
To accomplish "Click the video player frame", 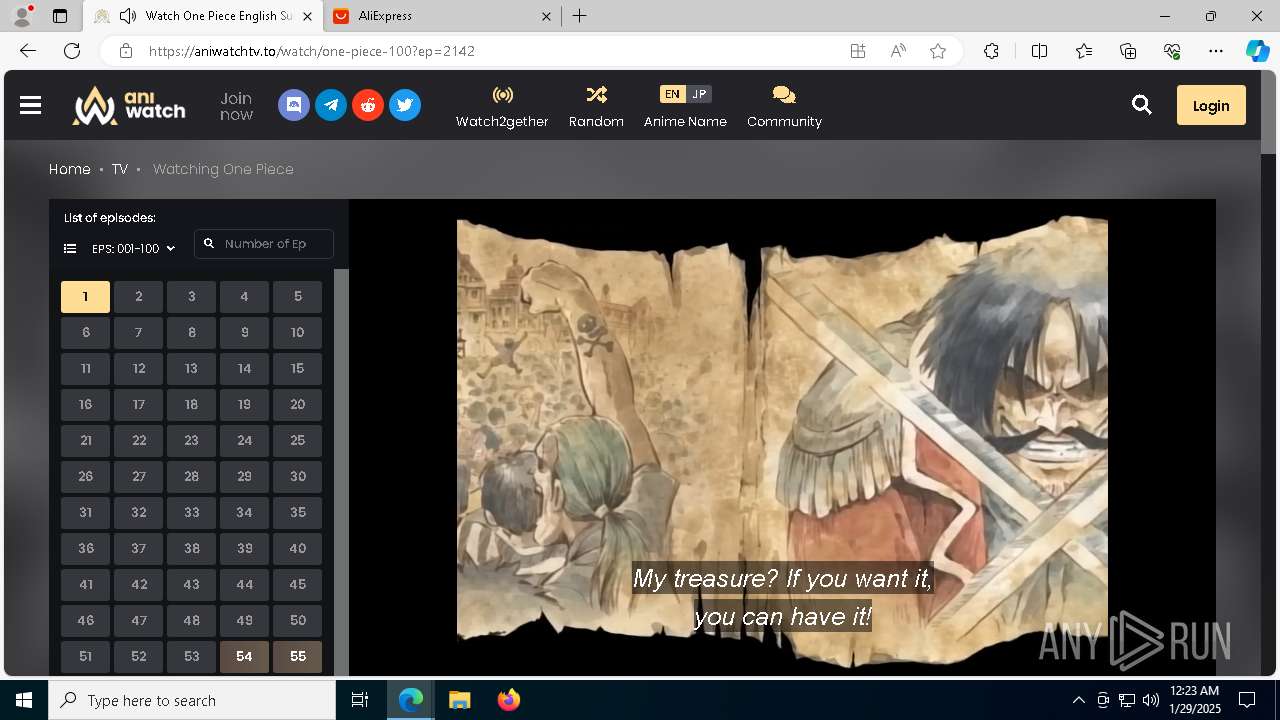I will pyautogui.click(x=782, y=438).
